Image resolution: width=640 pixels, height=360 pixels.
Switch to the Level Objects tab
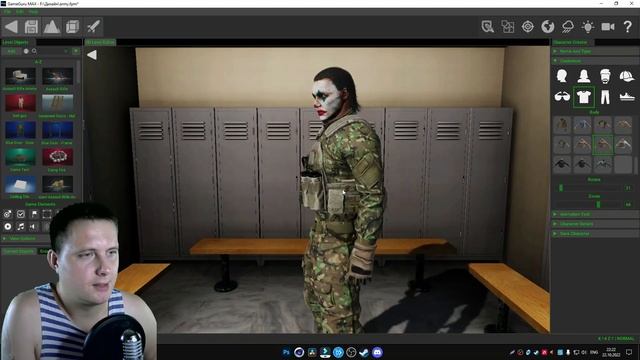[x=16, y=42]
